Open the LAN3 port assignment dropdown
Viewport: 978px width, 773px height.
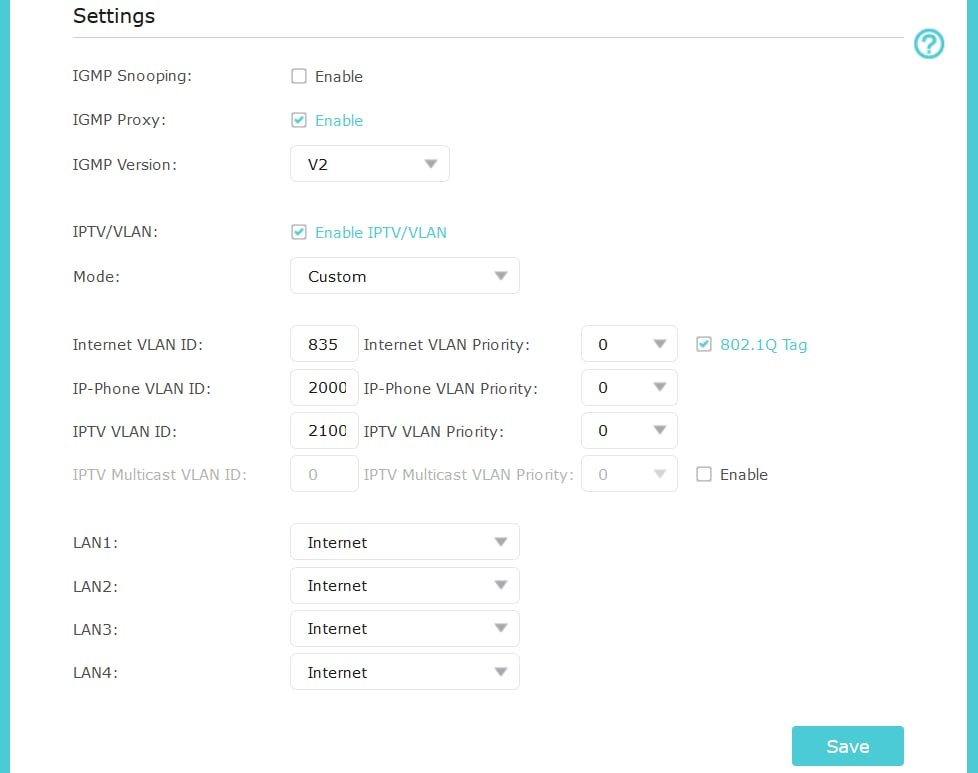point(405,628)
